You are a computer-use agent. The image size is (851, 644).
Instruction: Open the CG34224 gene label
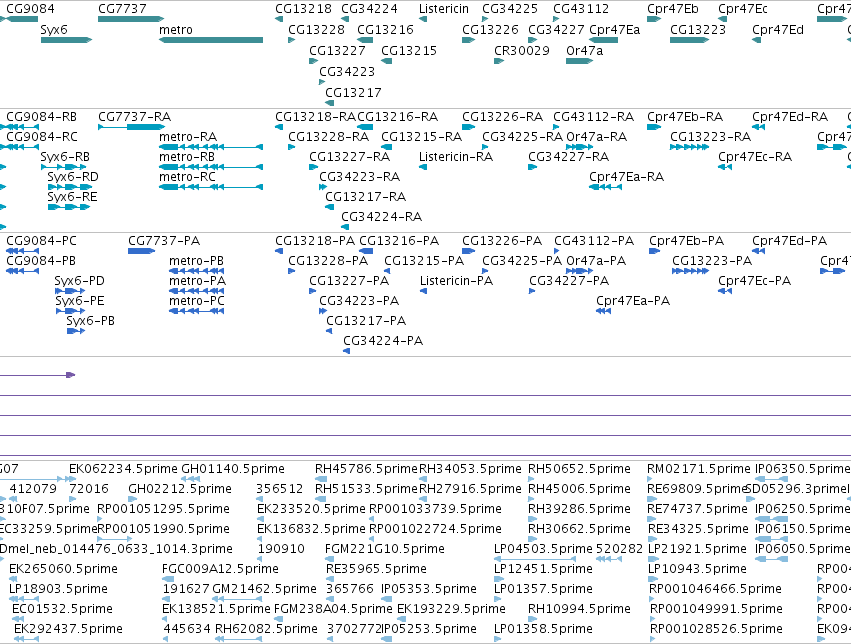click(369, 9)
